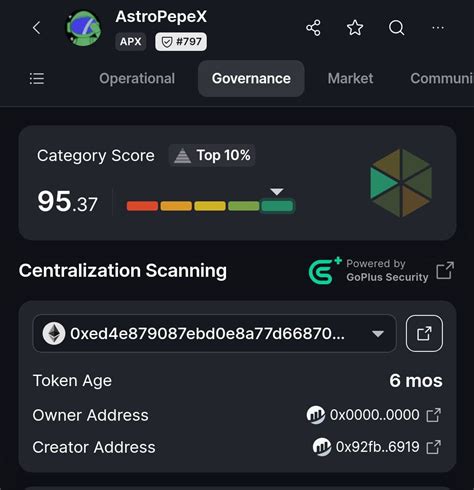The height and width of the screenshot is (490, 474).
Task: Open the sections list icon
Action: pos(37,79)
